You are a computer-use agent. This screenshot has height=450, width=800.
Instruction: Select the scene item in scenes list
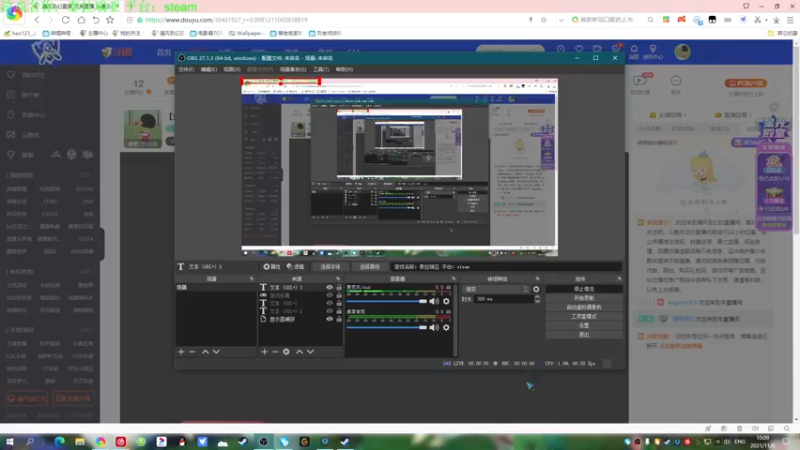click(x=216, y=287)
